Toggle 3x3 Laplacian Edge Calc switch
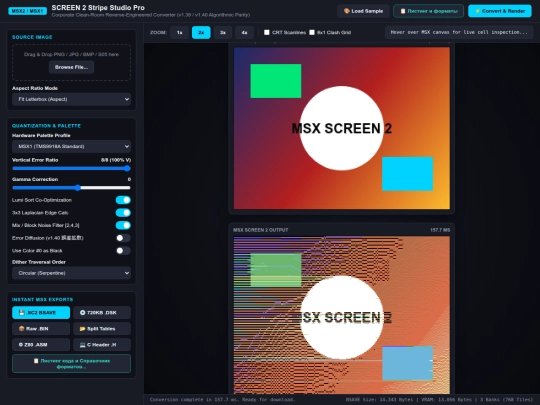 (123, 212)
